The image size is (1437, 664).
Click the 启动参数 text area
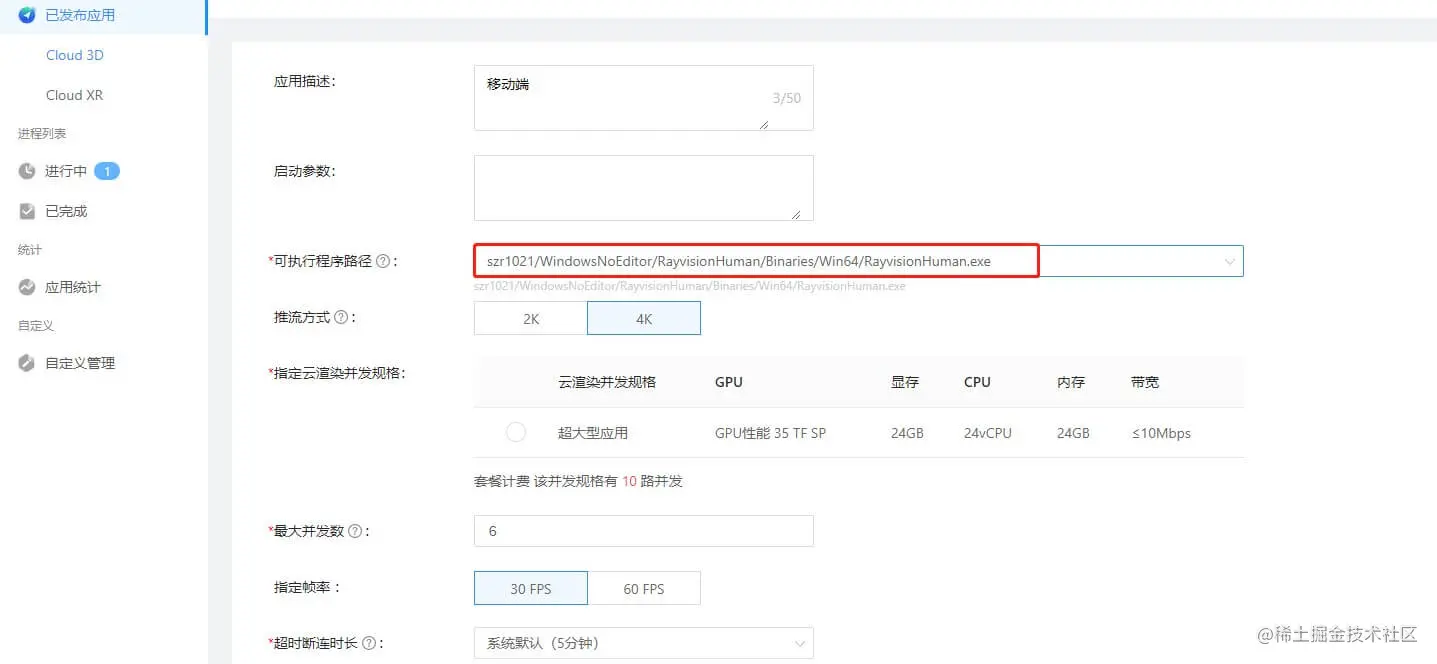pyautogui.click(x=644, y=188)
